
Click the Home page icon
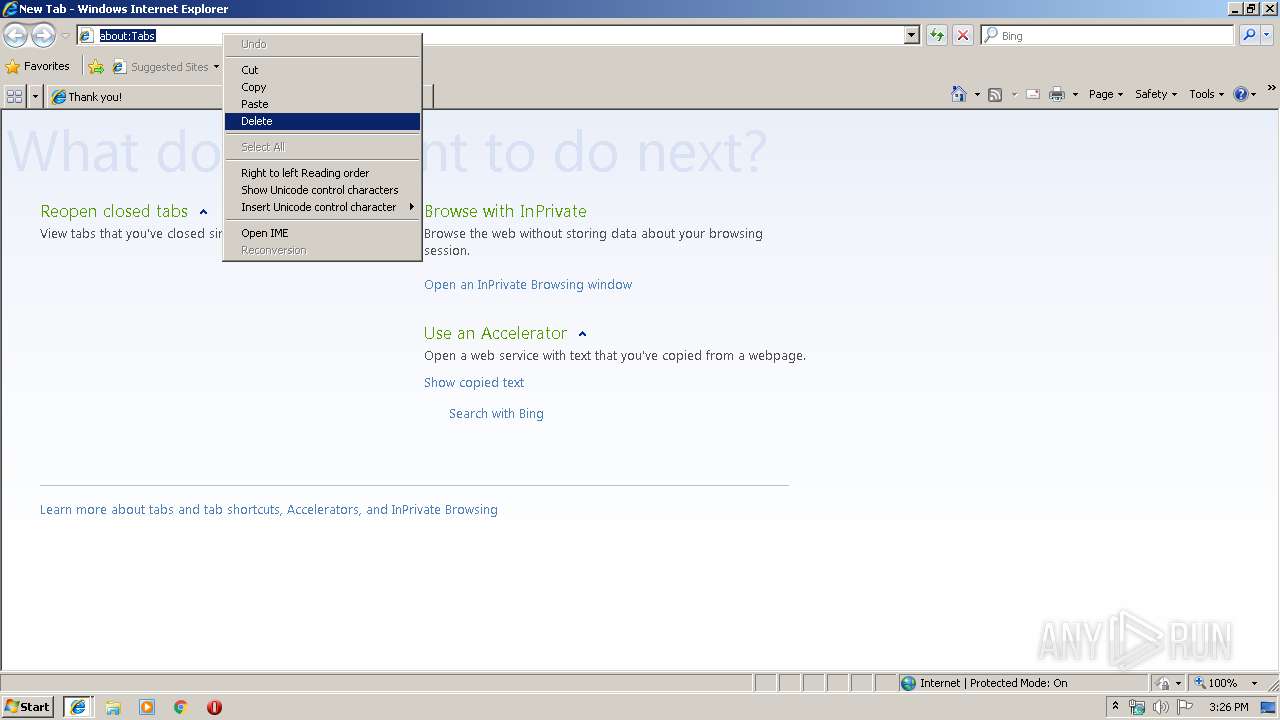click(959, 94)
